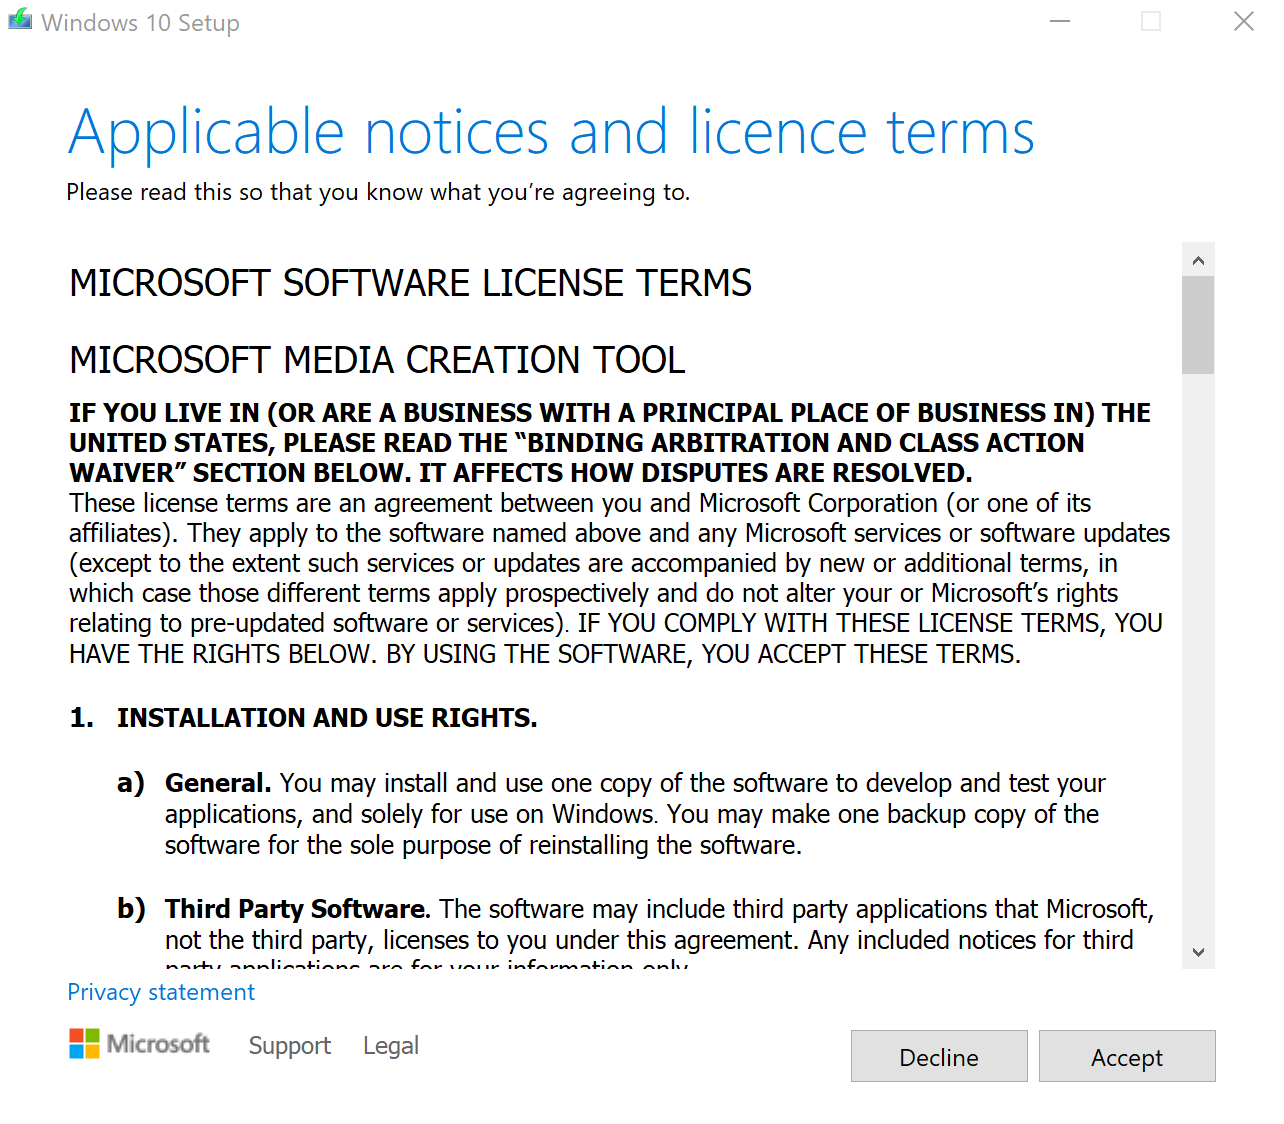The height and width of the screenshot is (1124, 1284).
Task: Click the "Windows 10 Setup" title text
Action: 141,22
